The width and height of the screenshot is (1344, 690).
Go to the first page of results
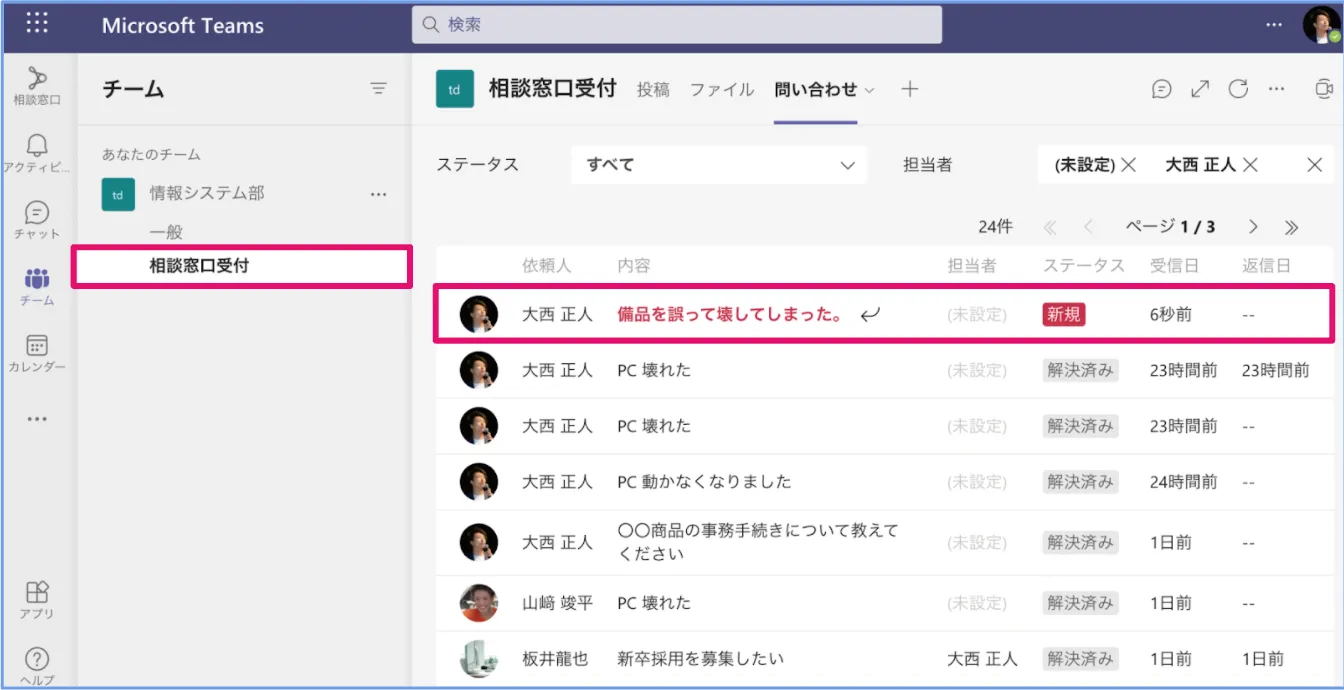pos(1050,227)
